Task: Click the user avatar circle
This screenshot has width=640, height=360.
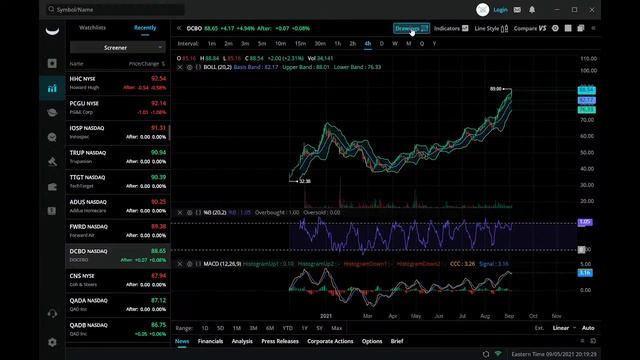Action: [x=482, y=10]
